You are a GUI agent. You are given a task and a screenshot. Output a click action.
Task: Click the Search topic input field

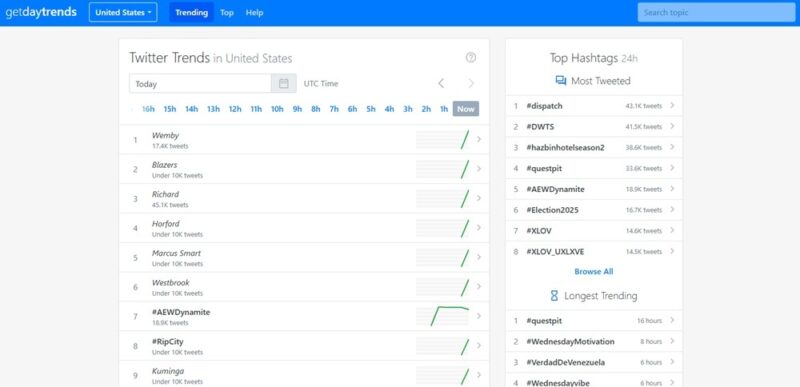(x=716, y=12)
